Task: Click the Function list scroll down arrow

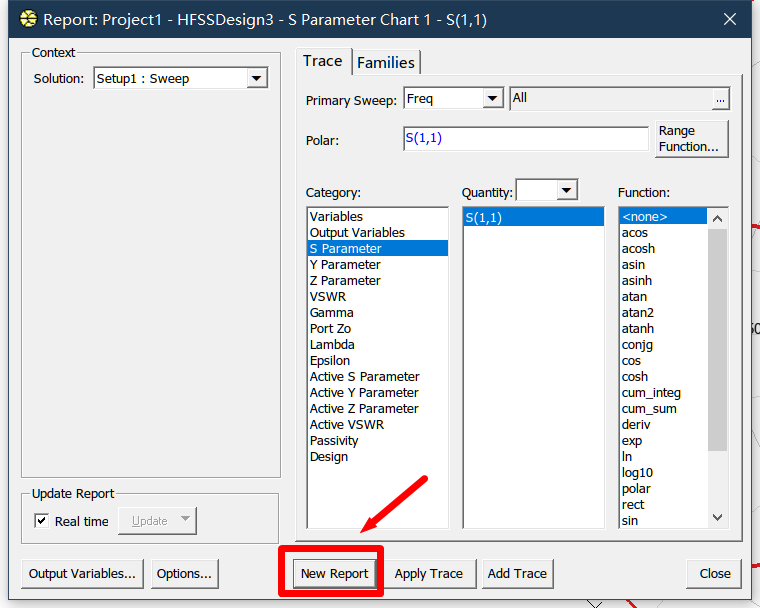Action: pyautogui.click(x=717, y=517)
